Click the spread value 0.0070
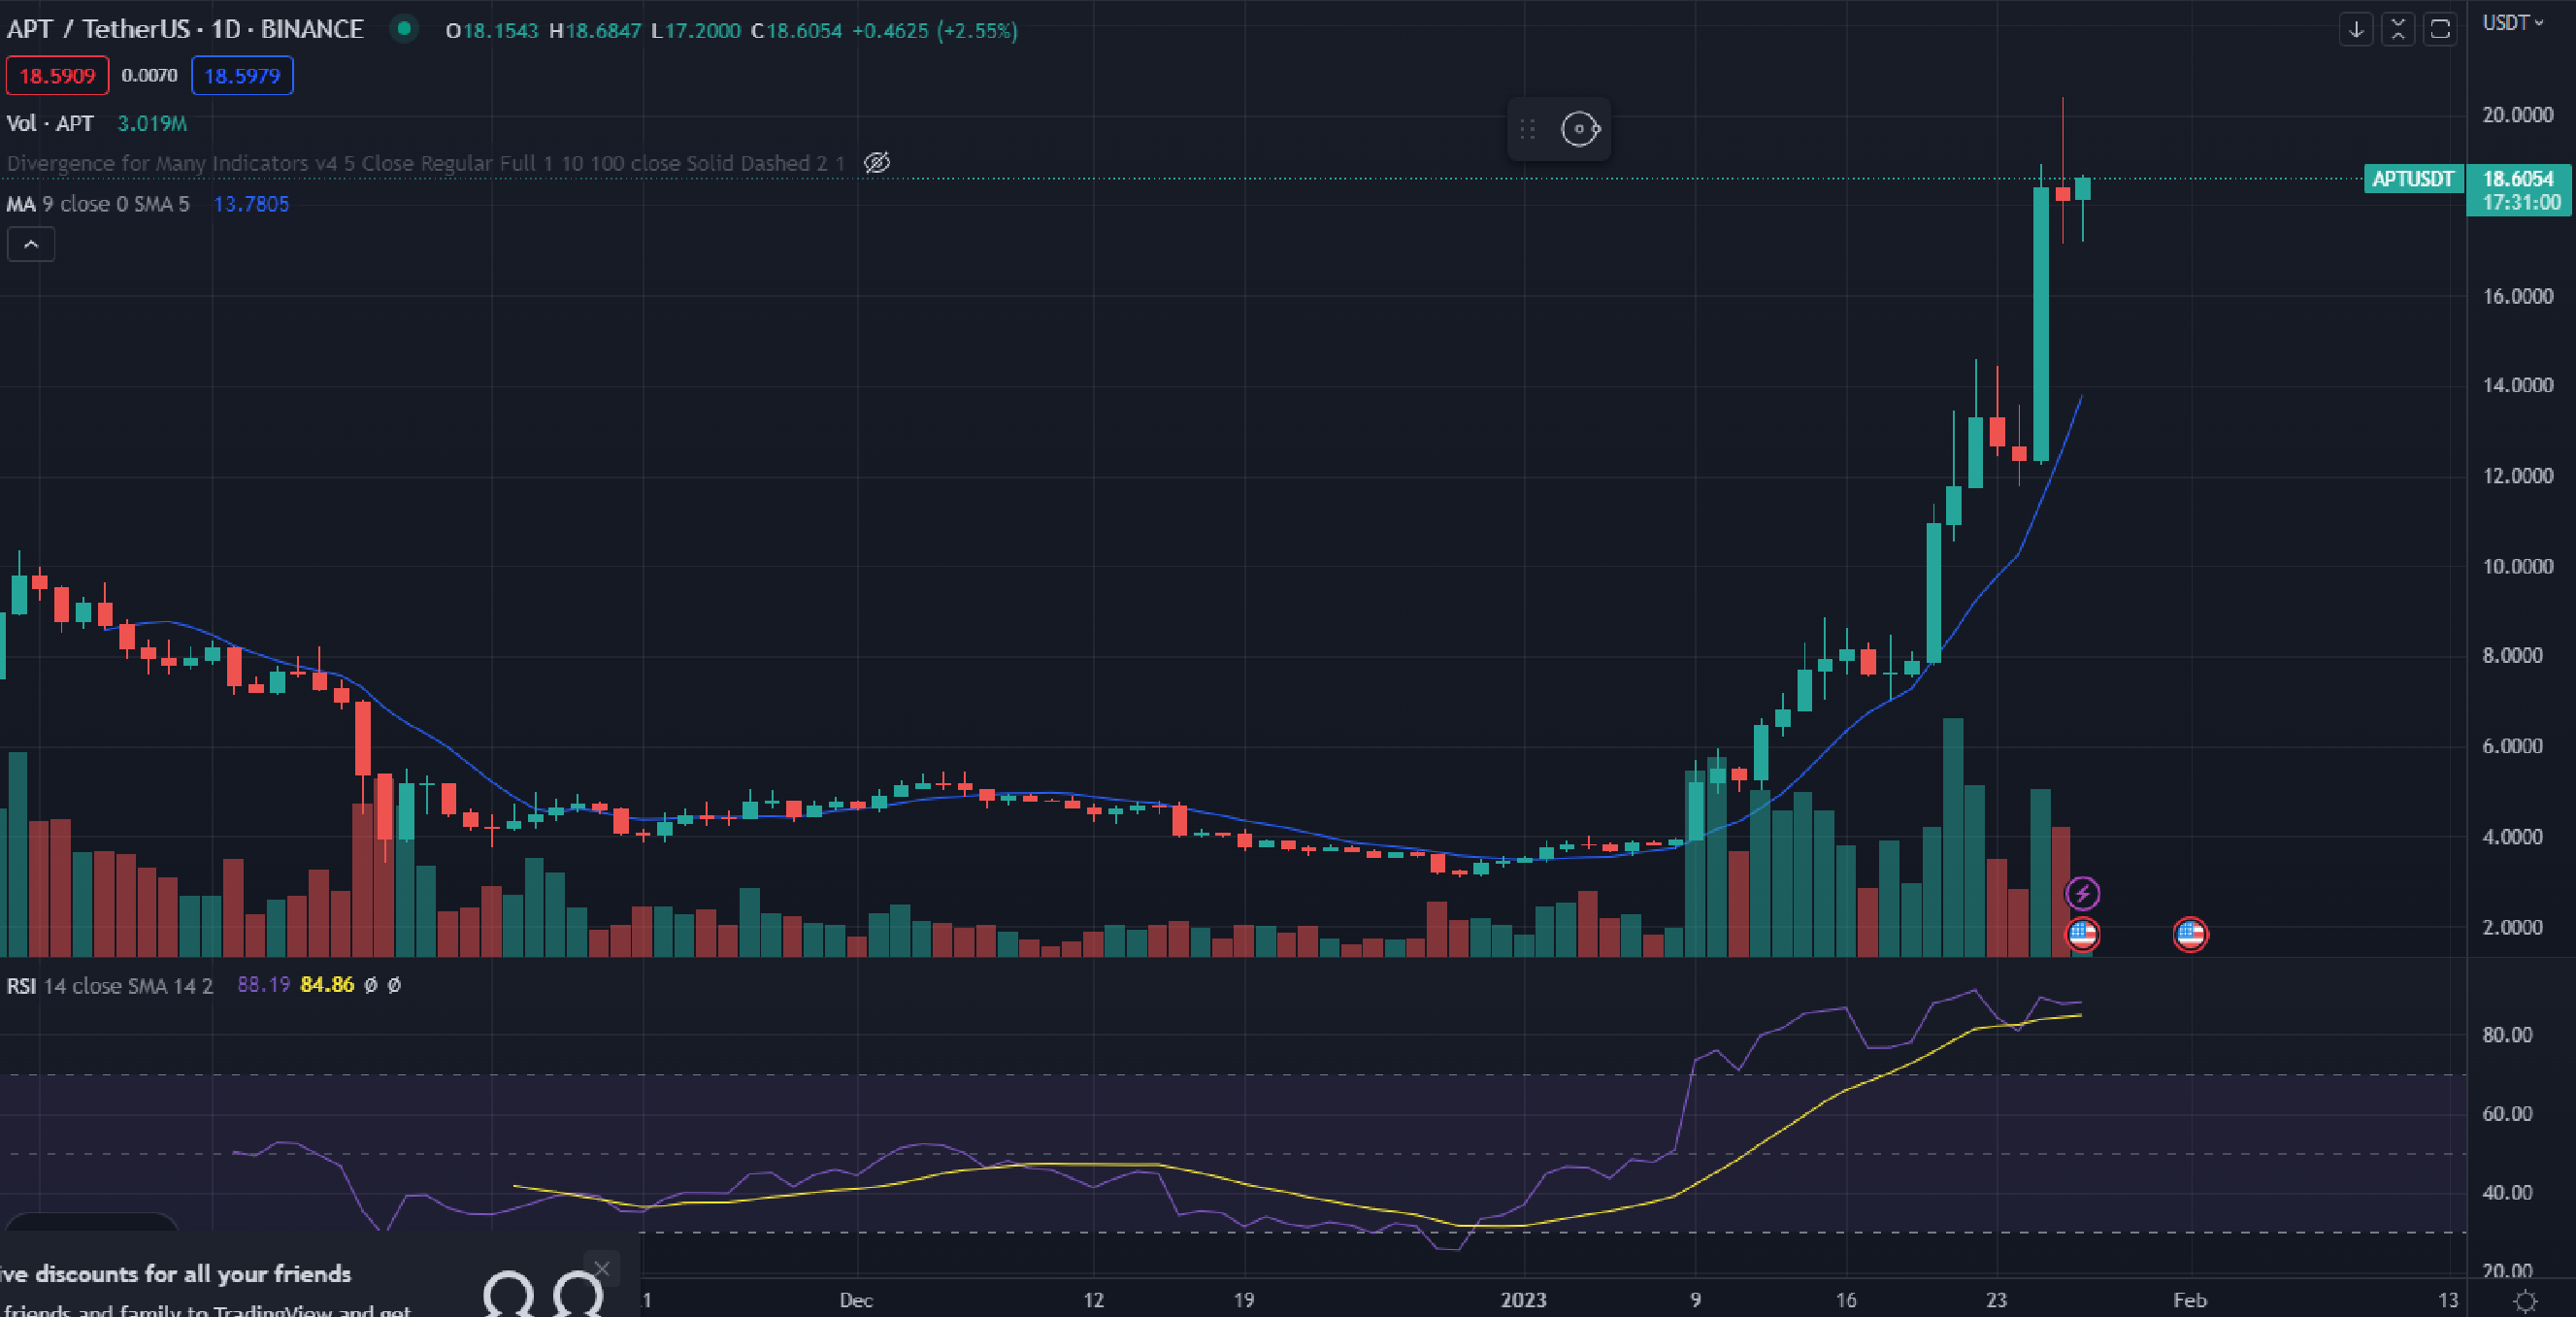The width and height of the screenshot is (2576, 1317). point(150,76)
